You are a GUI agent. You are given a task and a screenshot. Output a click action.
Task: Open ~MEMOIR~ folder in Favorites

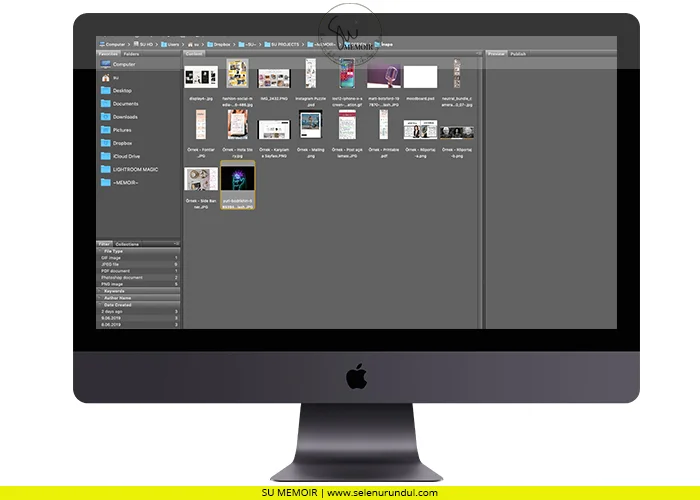[x=106, y=183]
